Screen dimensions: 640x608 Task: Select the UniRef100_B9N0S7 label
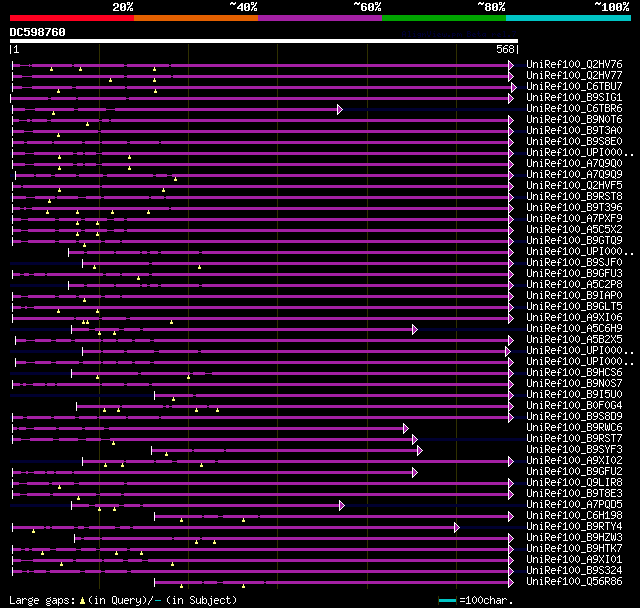click(574, 384)
